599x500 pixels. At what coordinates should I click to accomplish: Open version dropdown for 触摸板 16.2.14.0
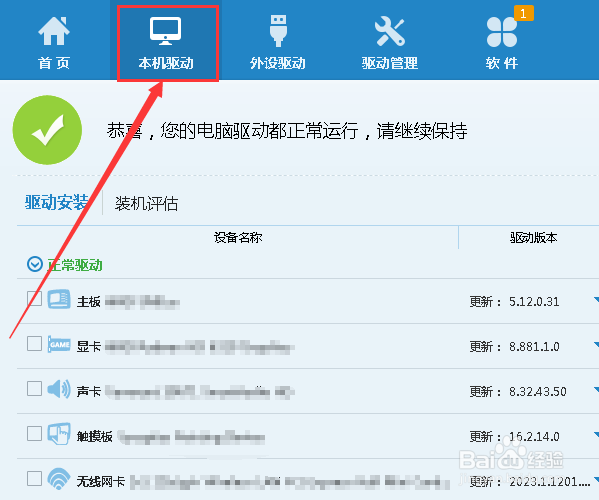point(596,434)
